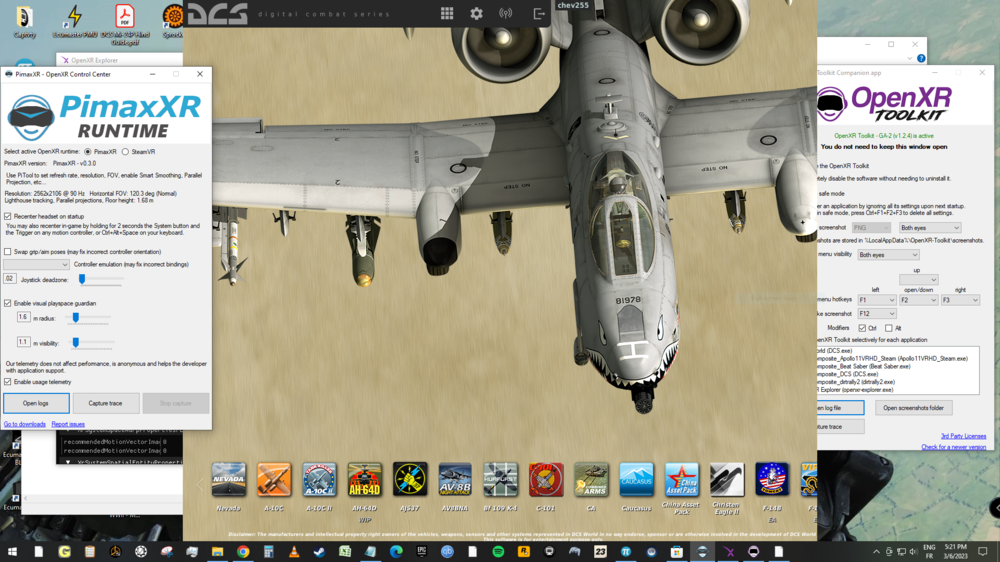The height and width of the screenshot is (562, 1000).
Task: Adjust the Joystick deadzone slider
Action: click(x=82, y=279)
